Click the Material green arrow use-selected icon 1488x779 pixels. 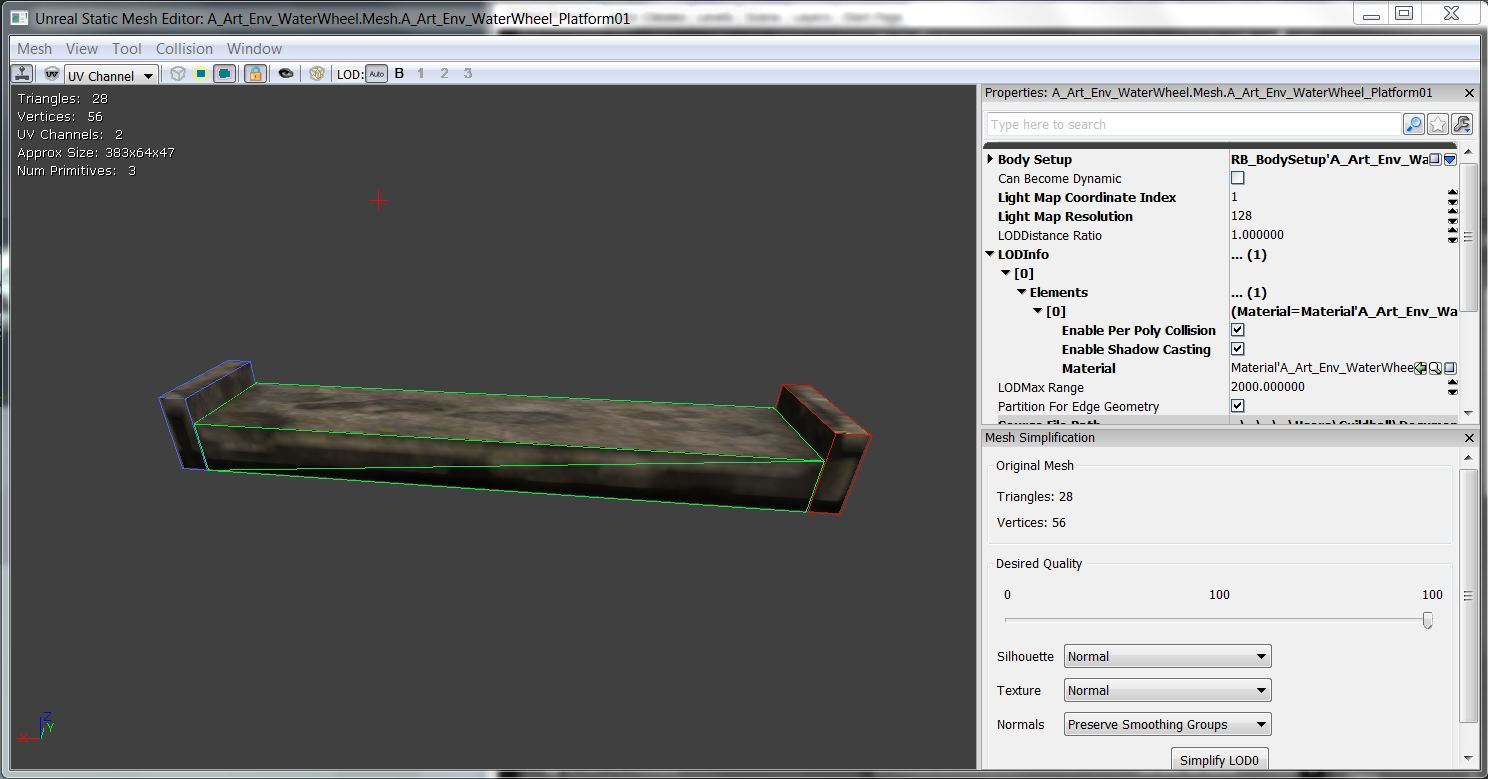(1420, 368)
